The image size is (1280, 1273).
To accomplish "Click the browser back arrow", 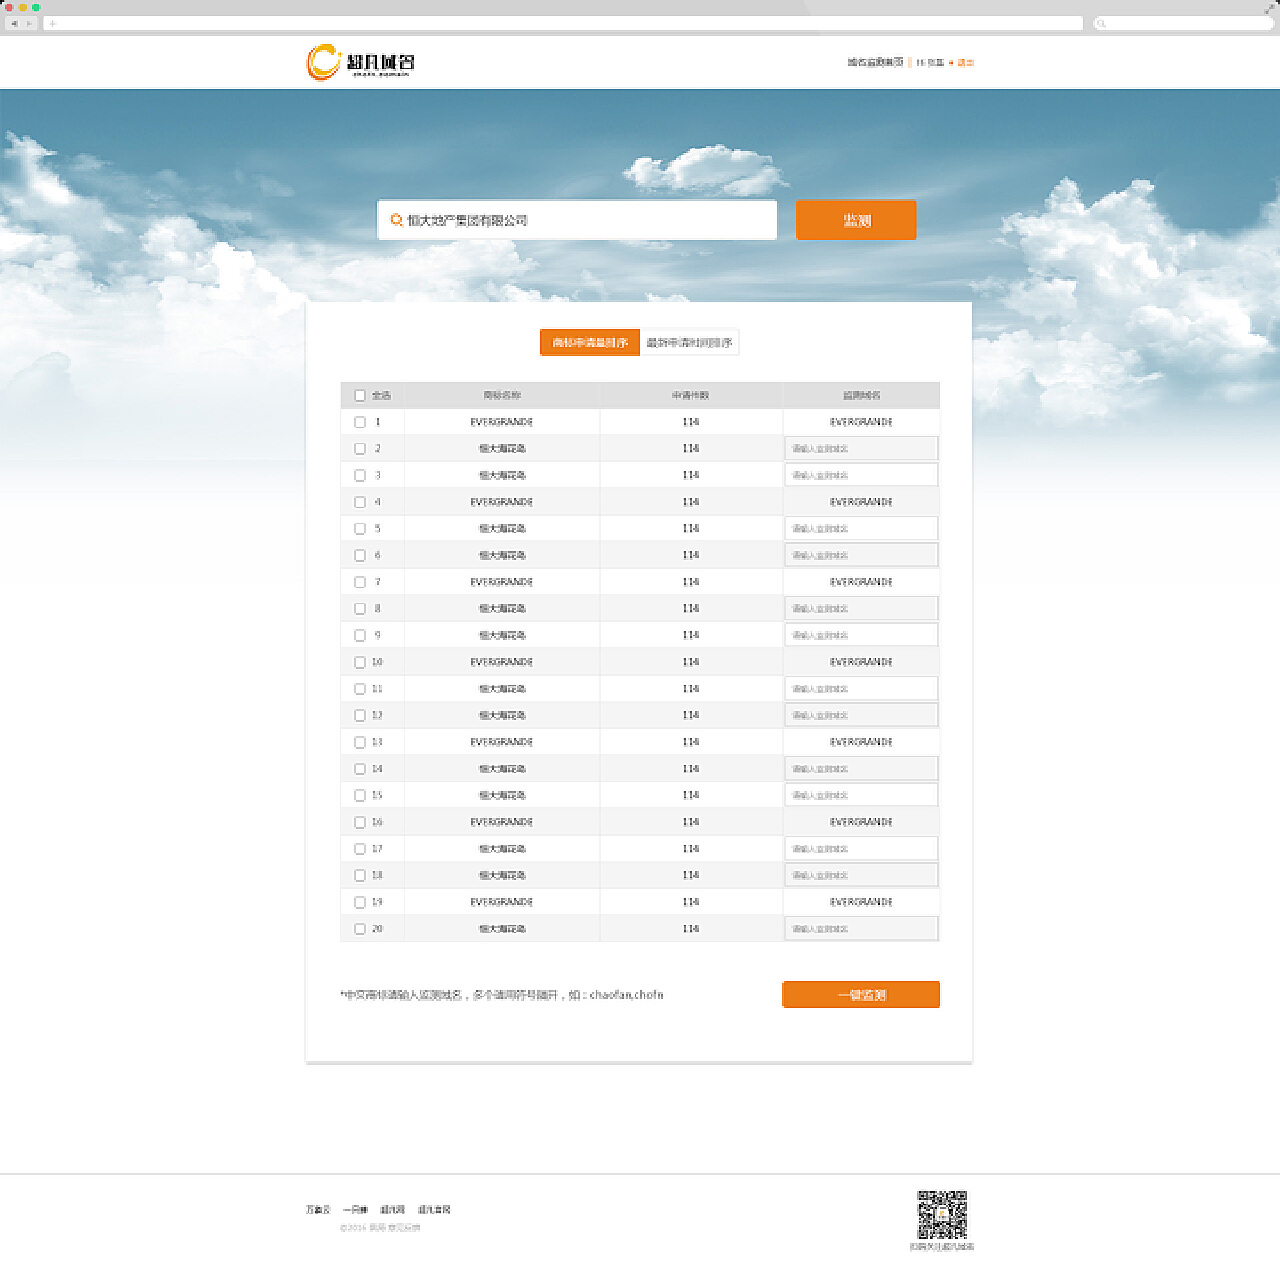I will point(14,23).
